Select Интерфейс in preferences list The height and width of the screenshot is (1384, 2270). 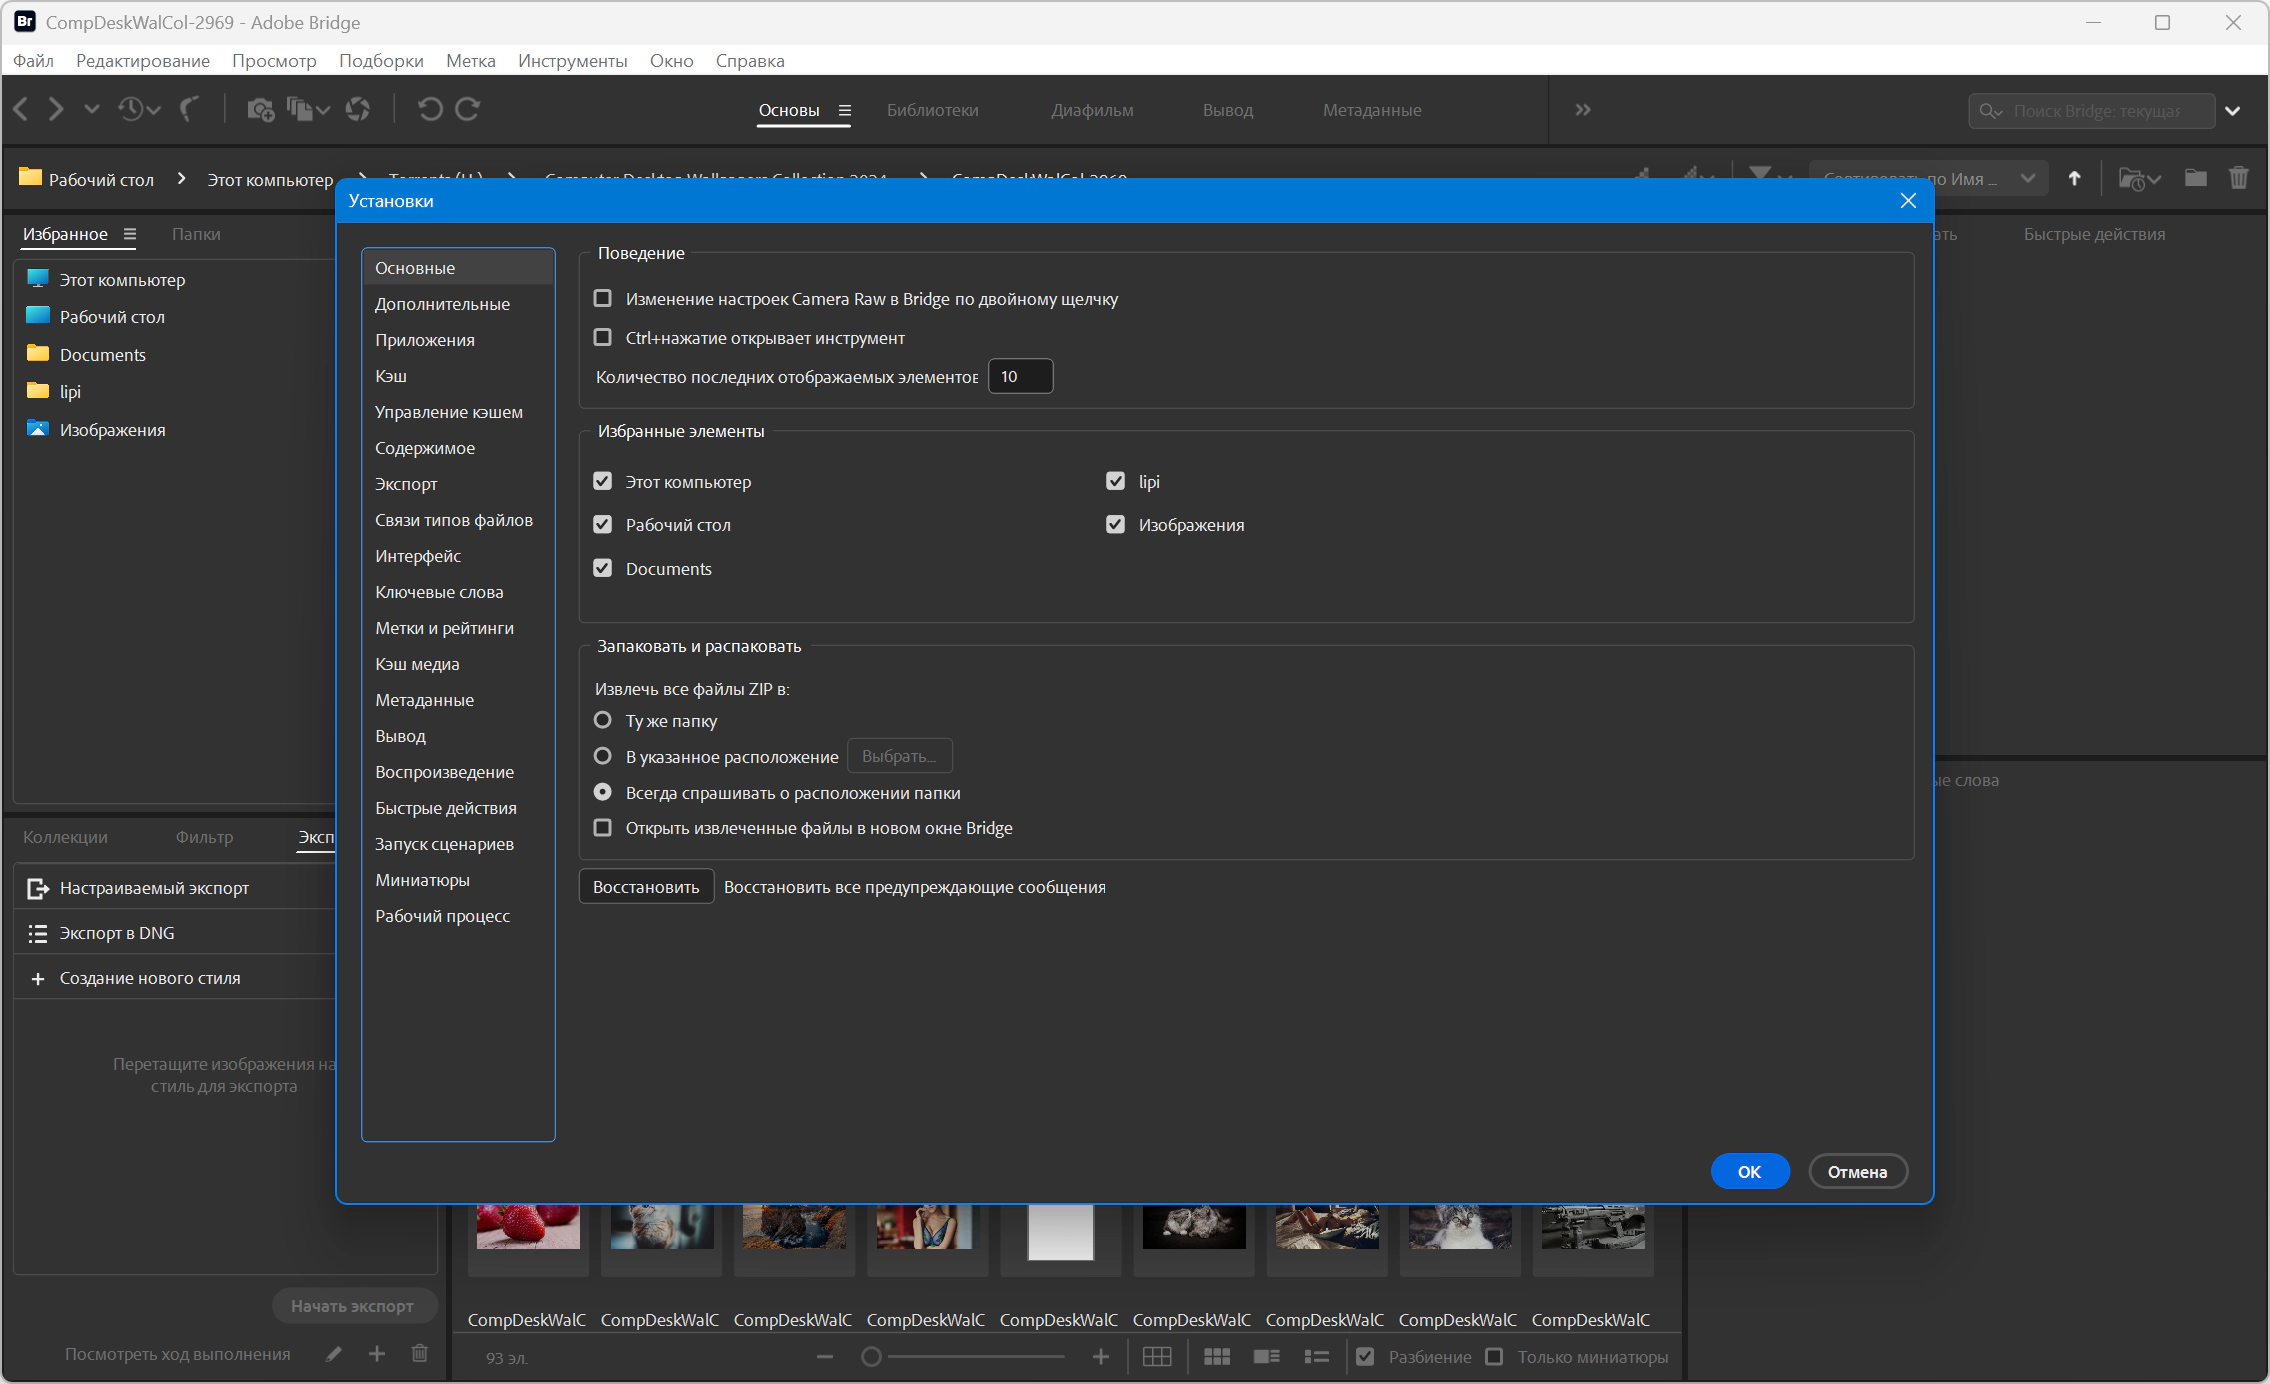click(418, 556)
